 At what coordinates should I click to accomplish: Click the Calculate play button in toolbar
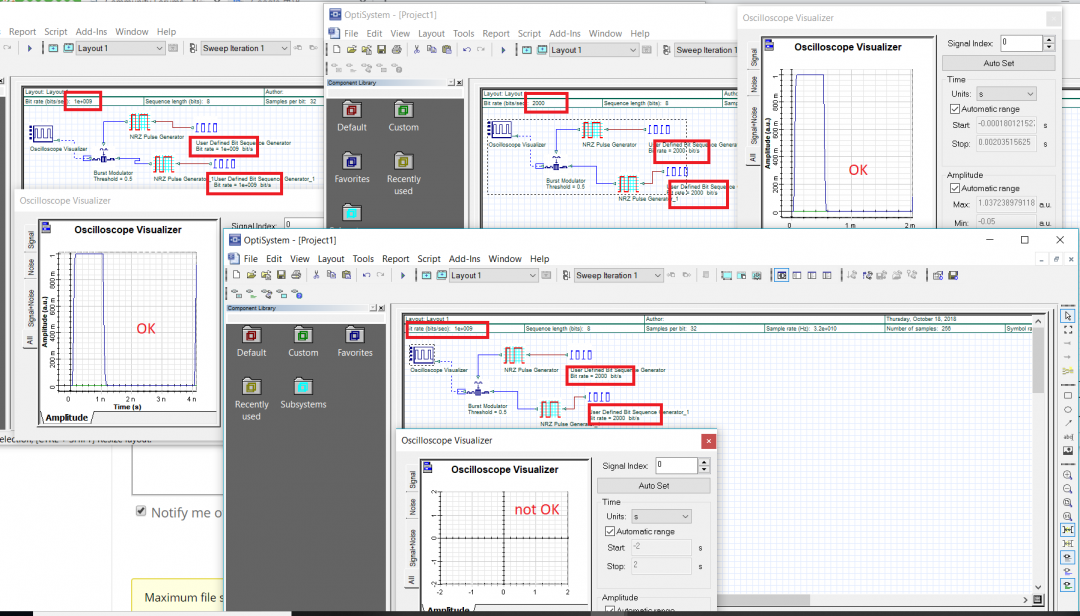403,275
